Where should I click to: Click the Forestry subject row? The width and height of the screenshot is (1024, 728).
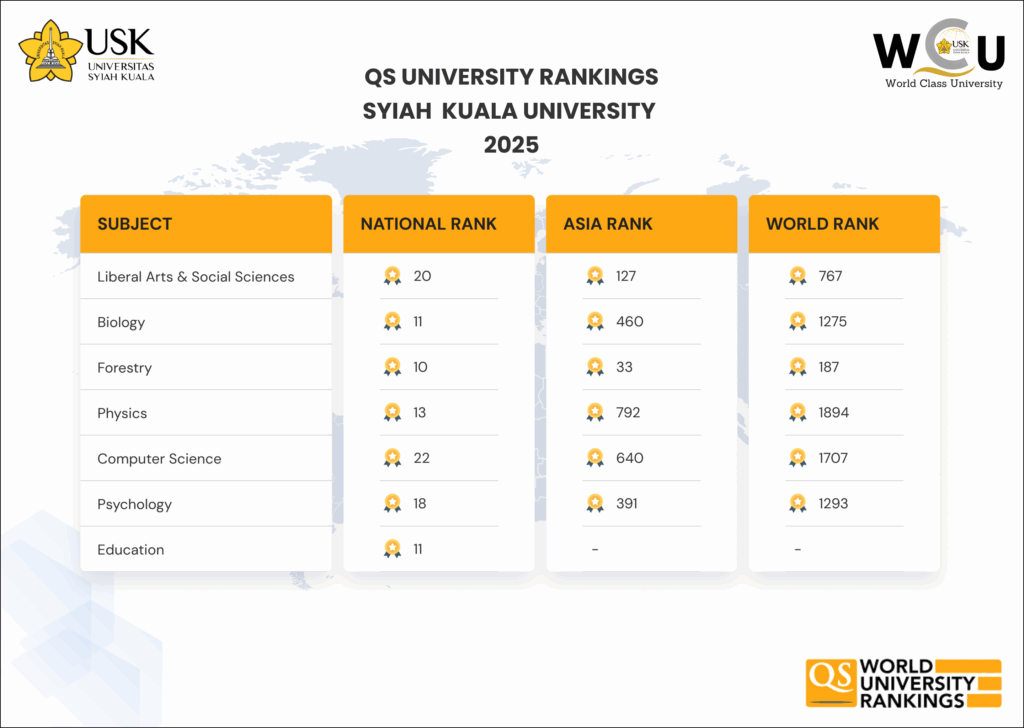(206, 368)
